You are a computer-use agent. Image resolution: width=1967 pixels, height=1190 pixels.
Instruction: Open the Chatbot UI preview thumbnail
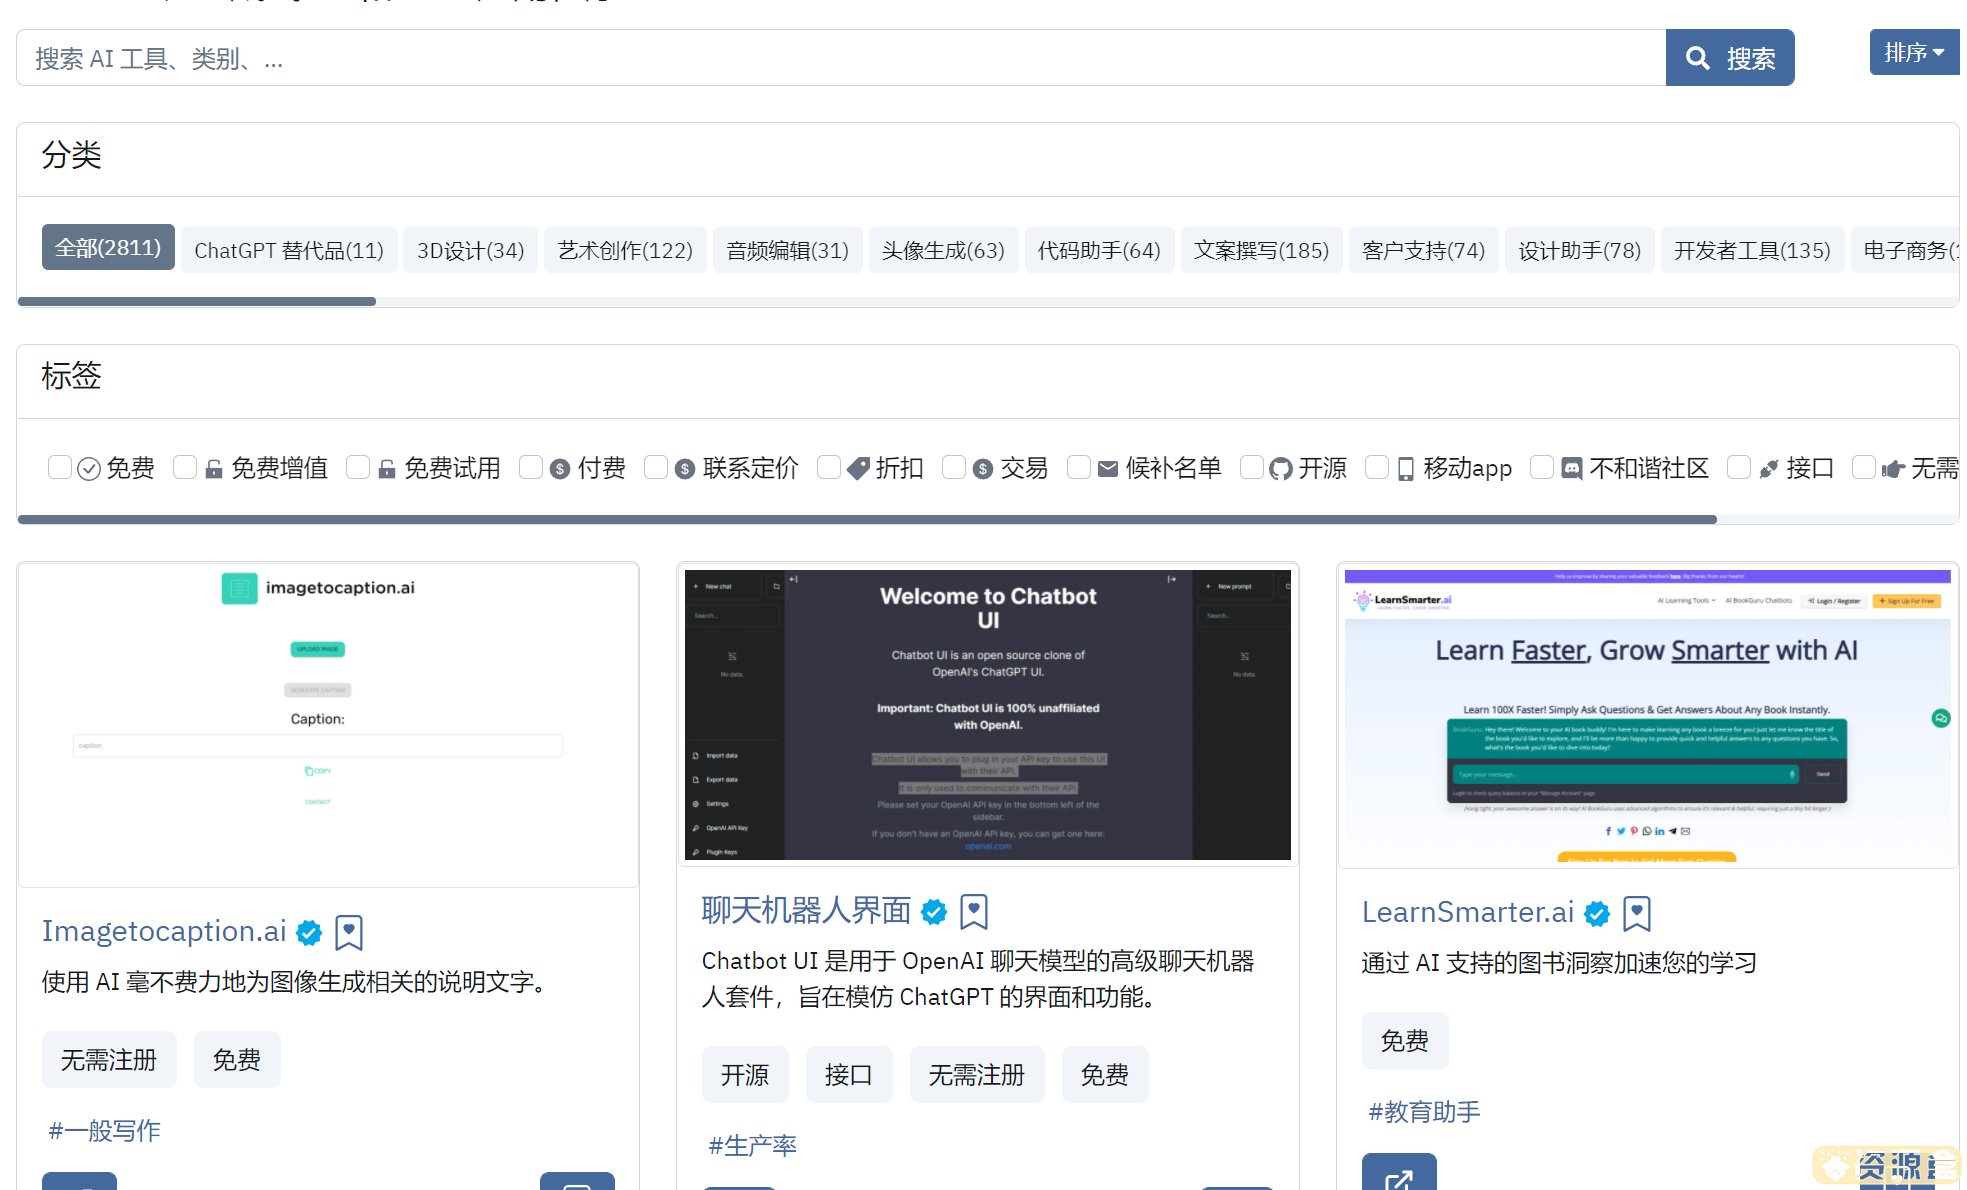click(x=988, y=714)
